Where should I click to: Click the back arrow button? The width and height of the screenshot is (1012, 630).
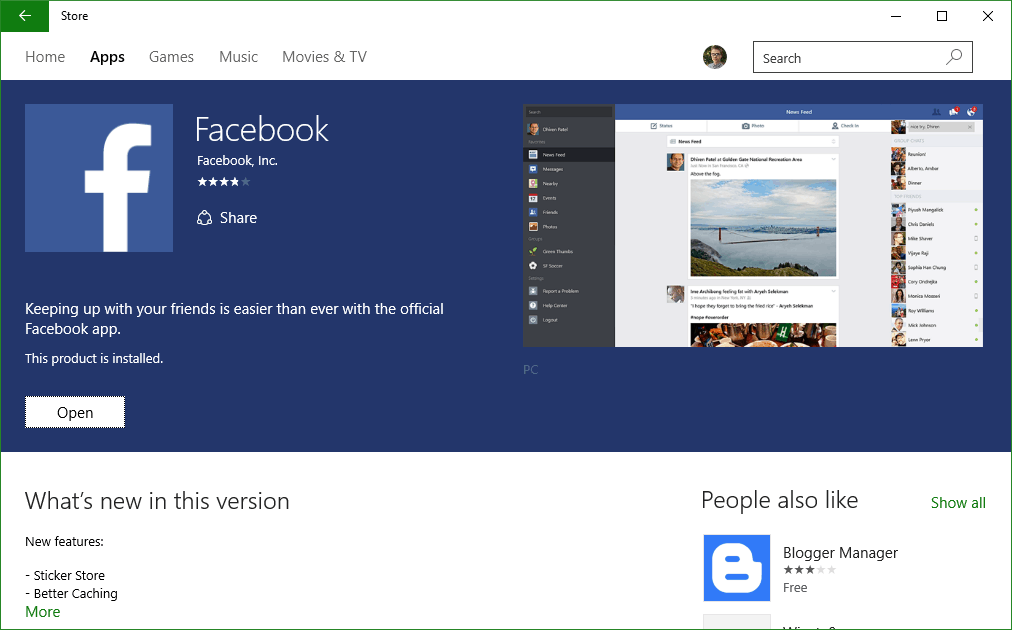25,16
